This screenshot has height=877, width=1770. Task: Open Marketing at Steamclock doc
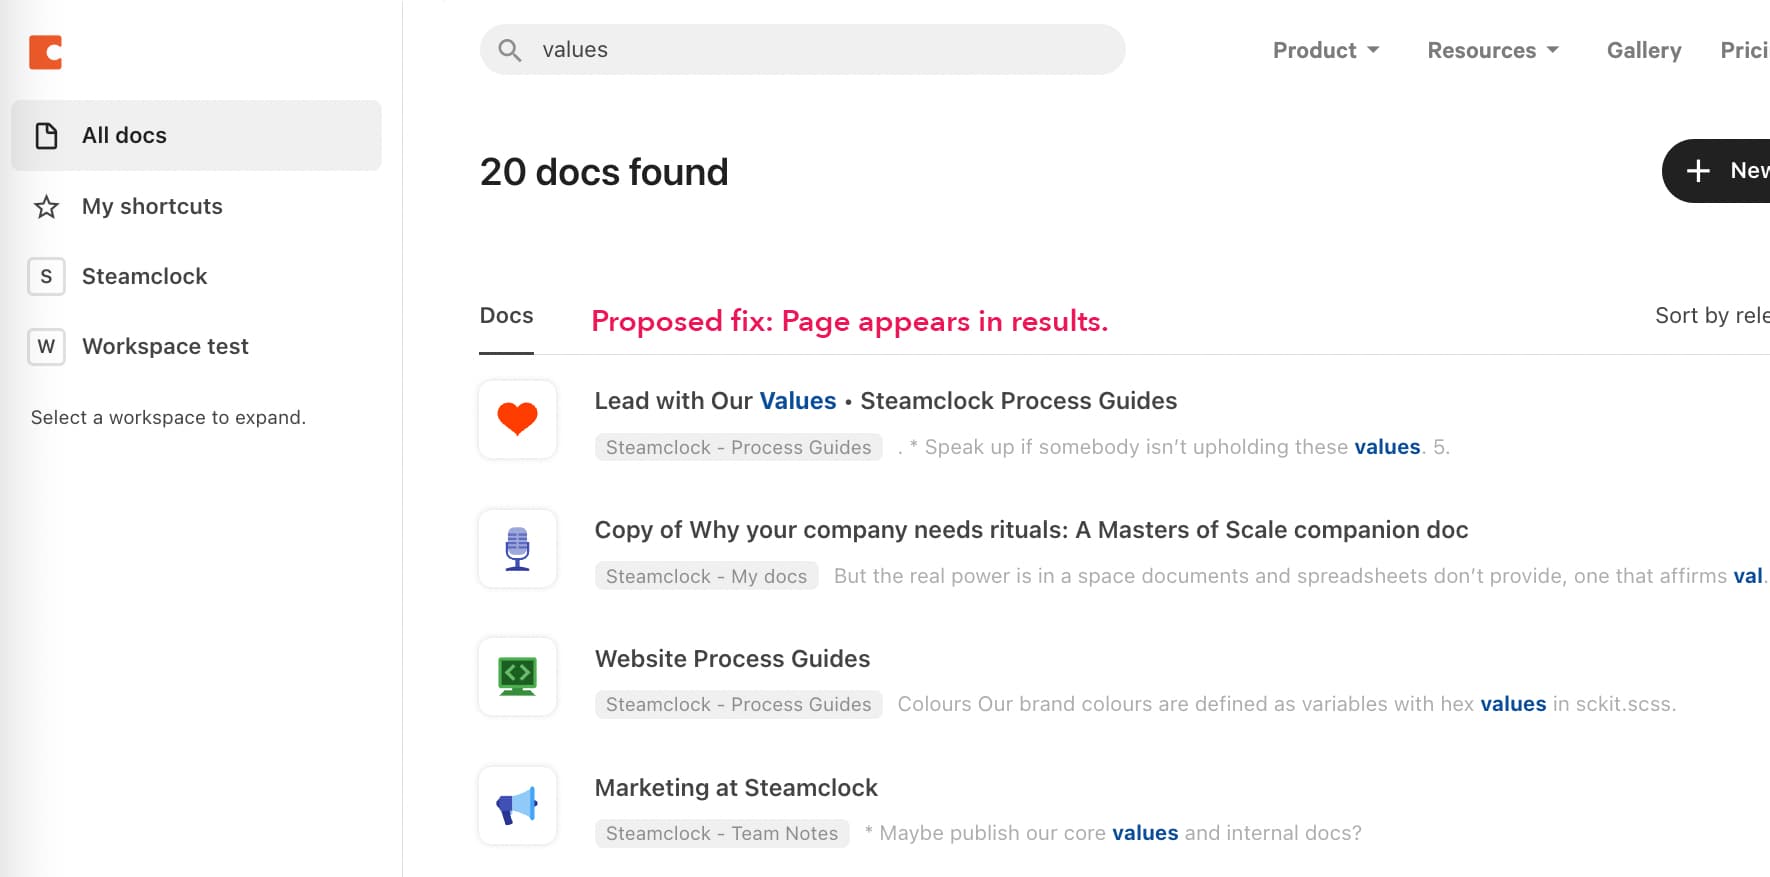coord(736,788)
